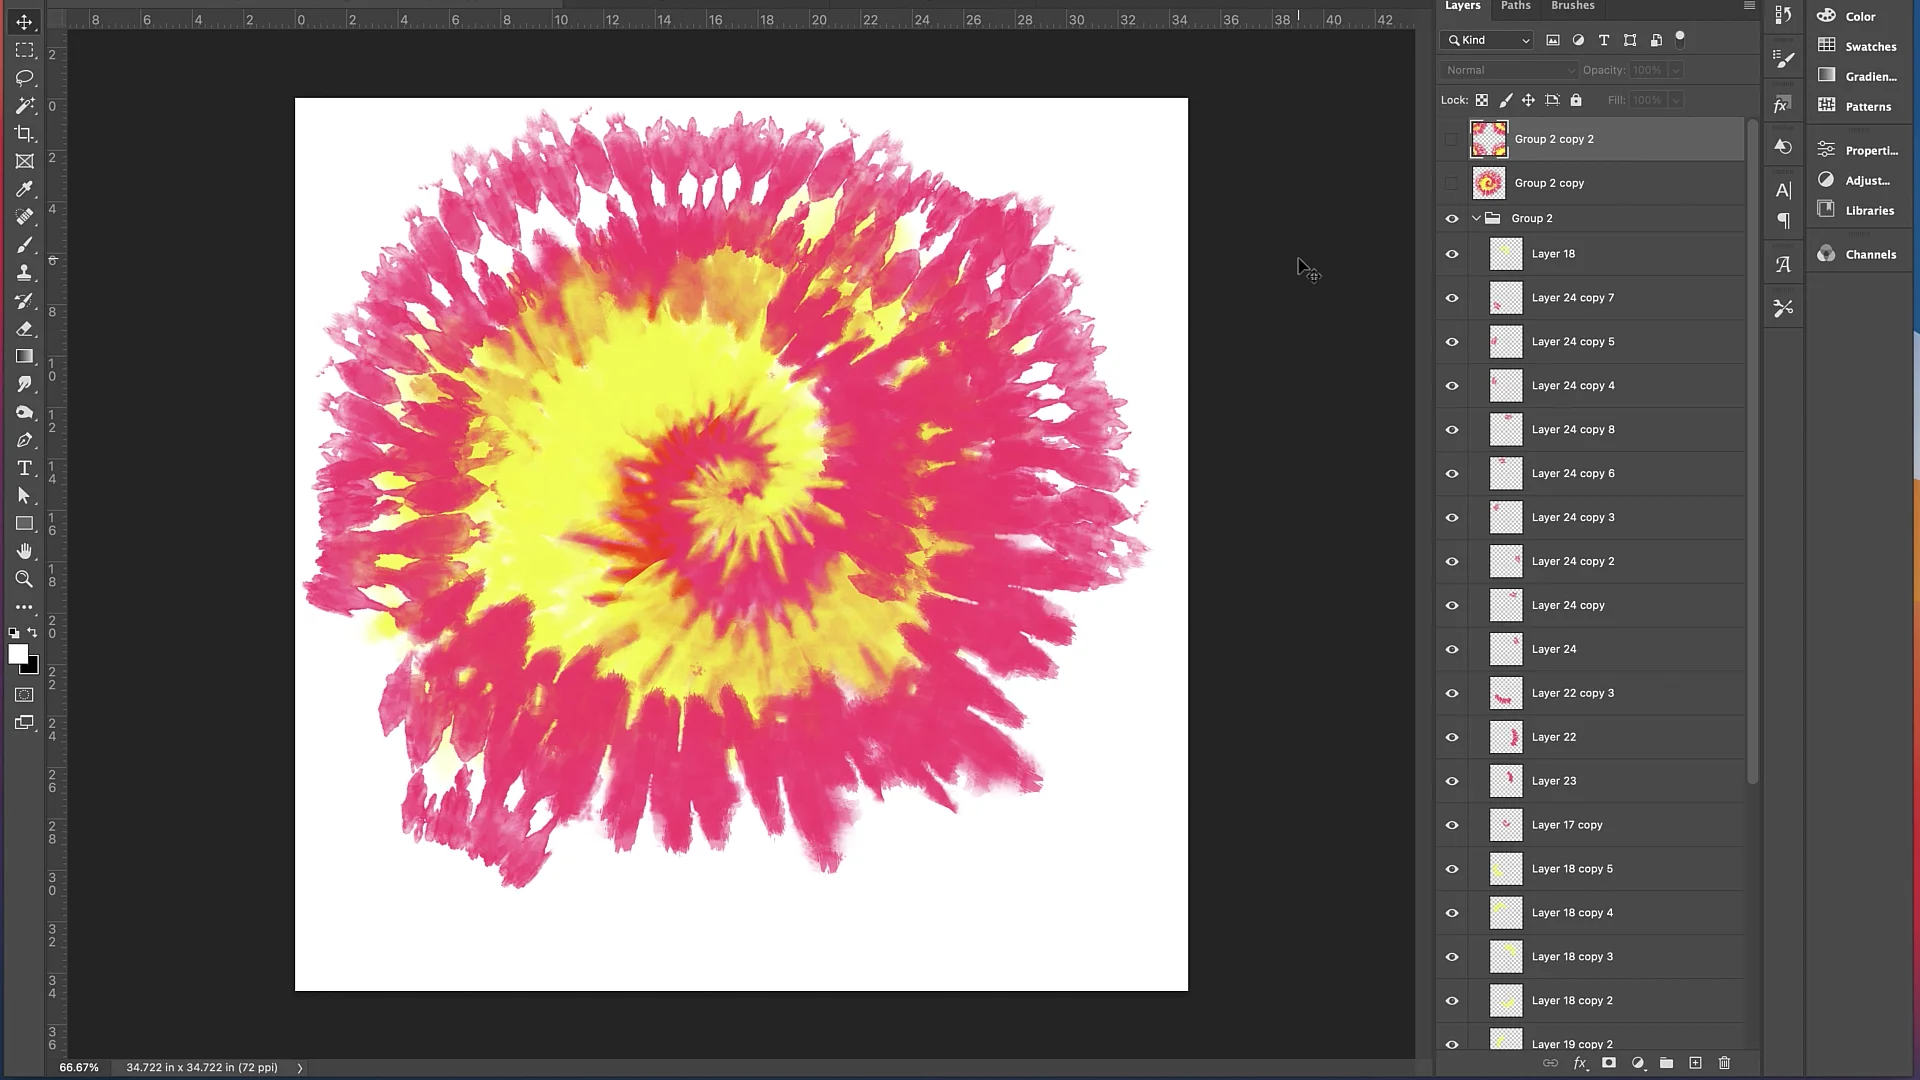Select the Pen tool
The height and width of the screenshot is (1080, 1920).
pos(24,440)
